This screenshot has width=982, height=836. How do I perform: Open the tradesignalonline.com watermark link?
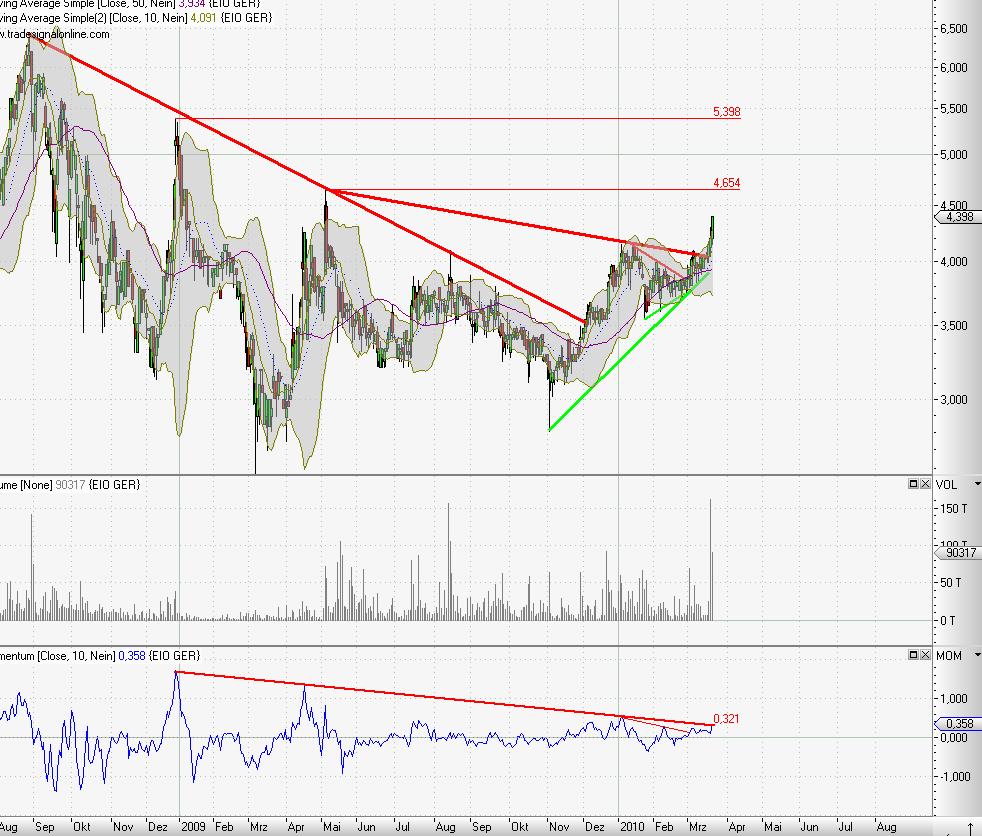pyautogui.click(x=55, y=33)
